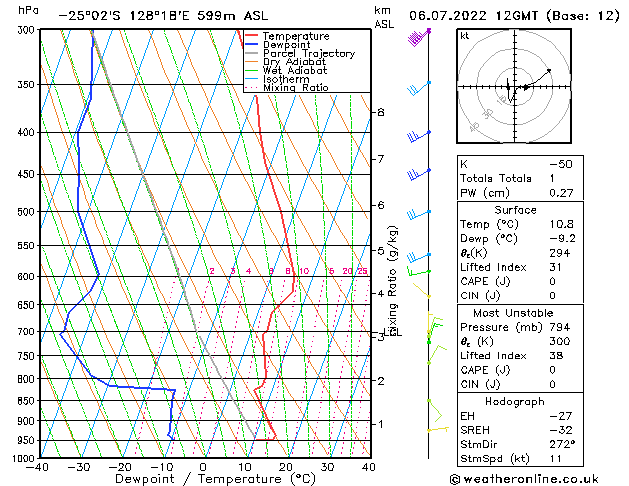
Task: Select the 300 hPa pressure label
Action: tap(28, 30)
